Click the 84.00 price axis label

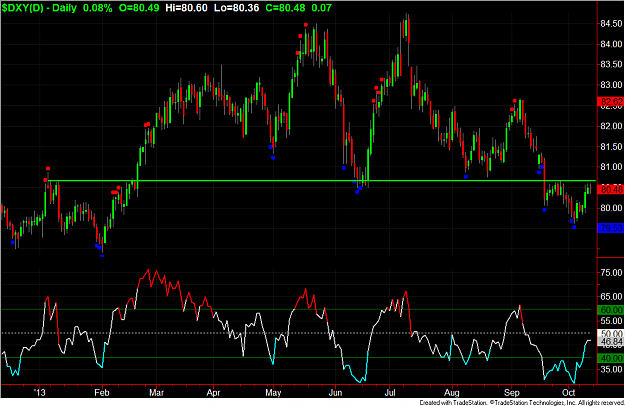point(611,44)
